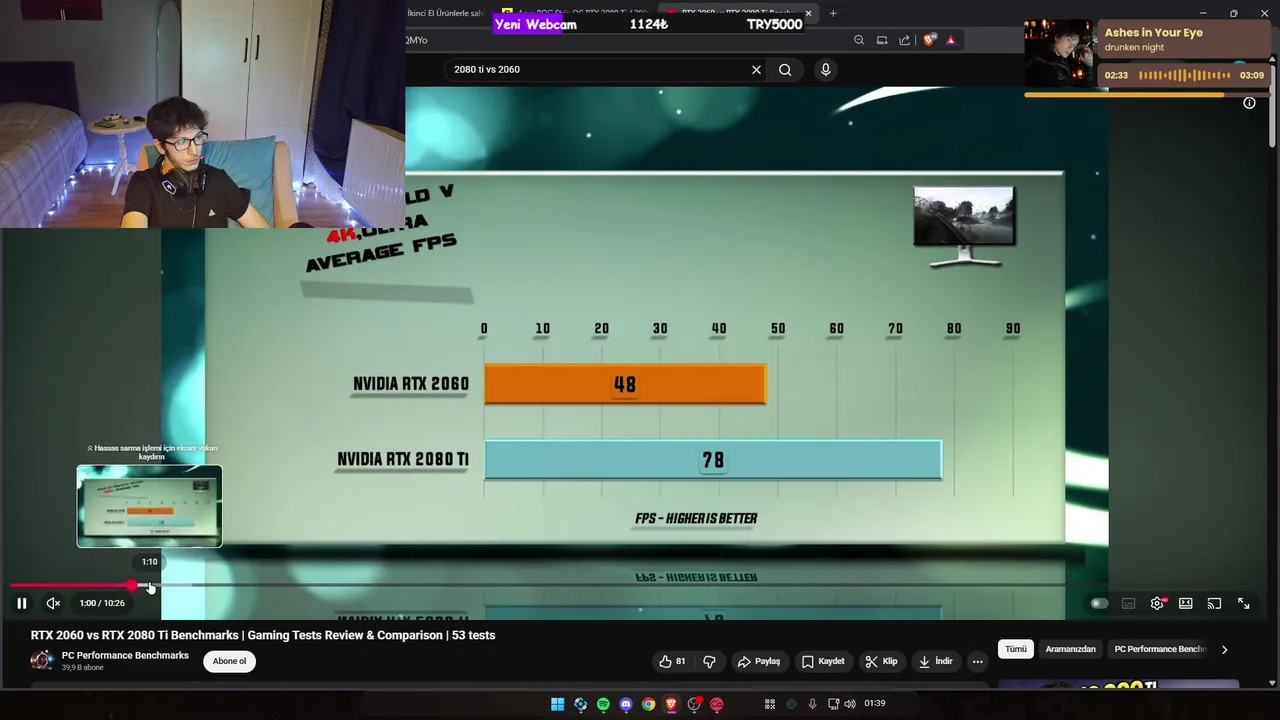Toggle the autoplay switch in player
This screenshot has width=1280, height=720.
[1099, 603]
